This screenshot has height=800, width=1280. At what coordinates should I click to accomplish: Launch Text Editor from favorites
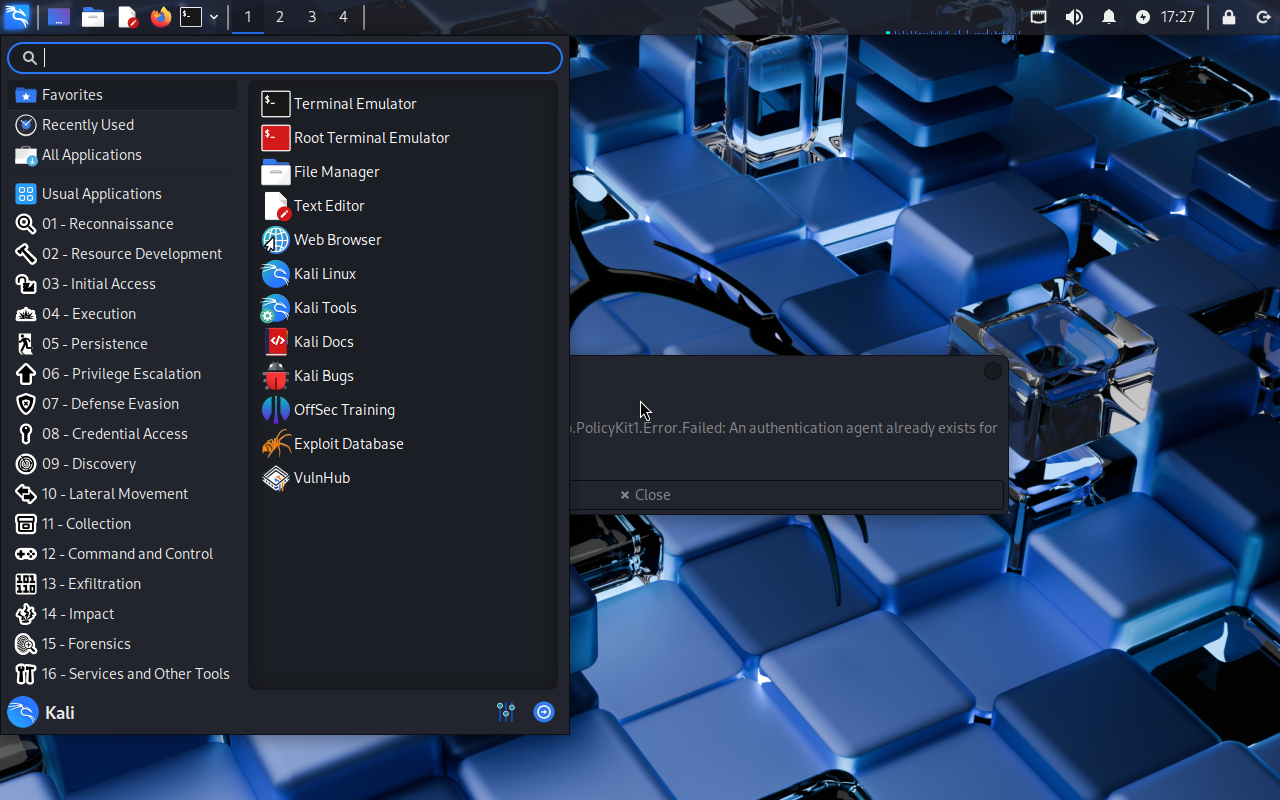pos(402,206)
